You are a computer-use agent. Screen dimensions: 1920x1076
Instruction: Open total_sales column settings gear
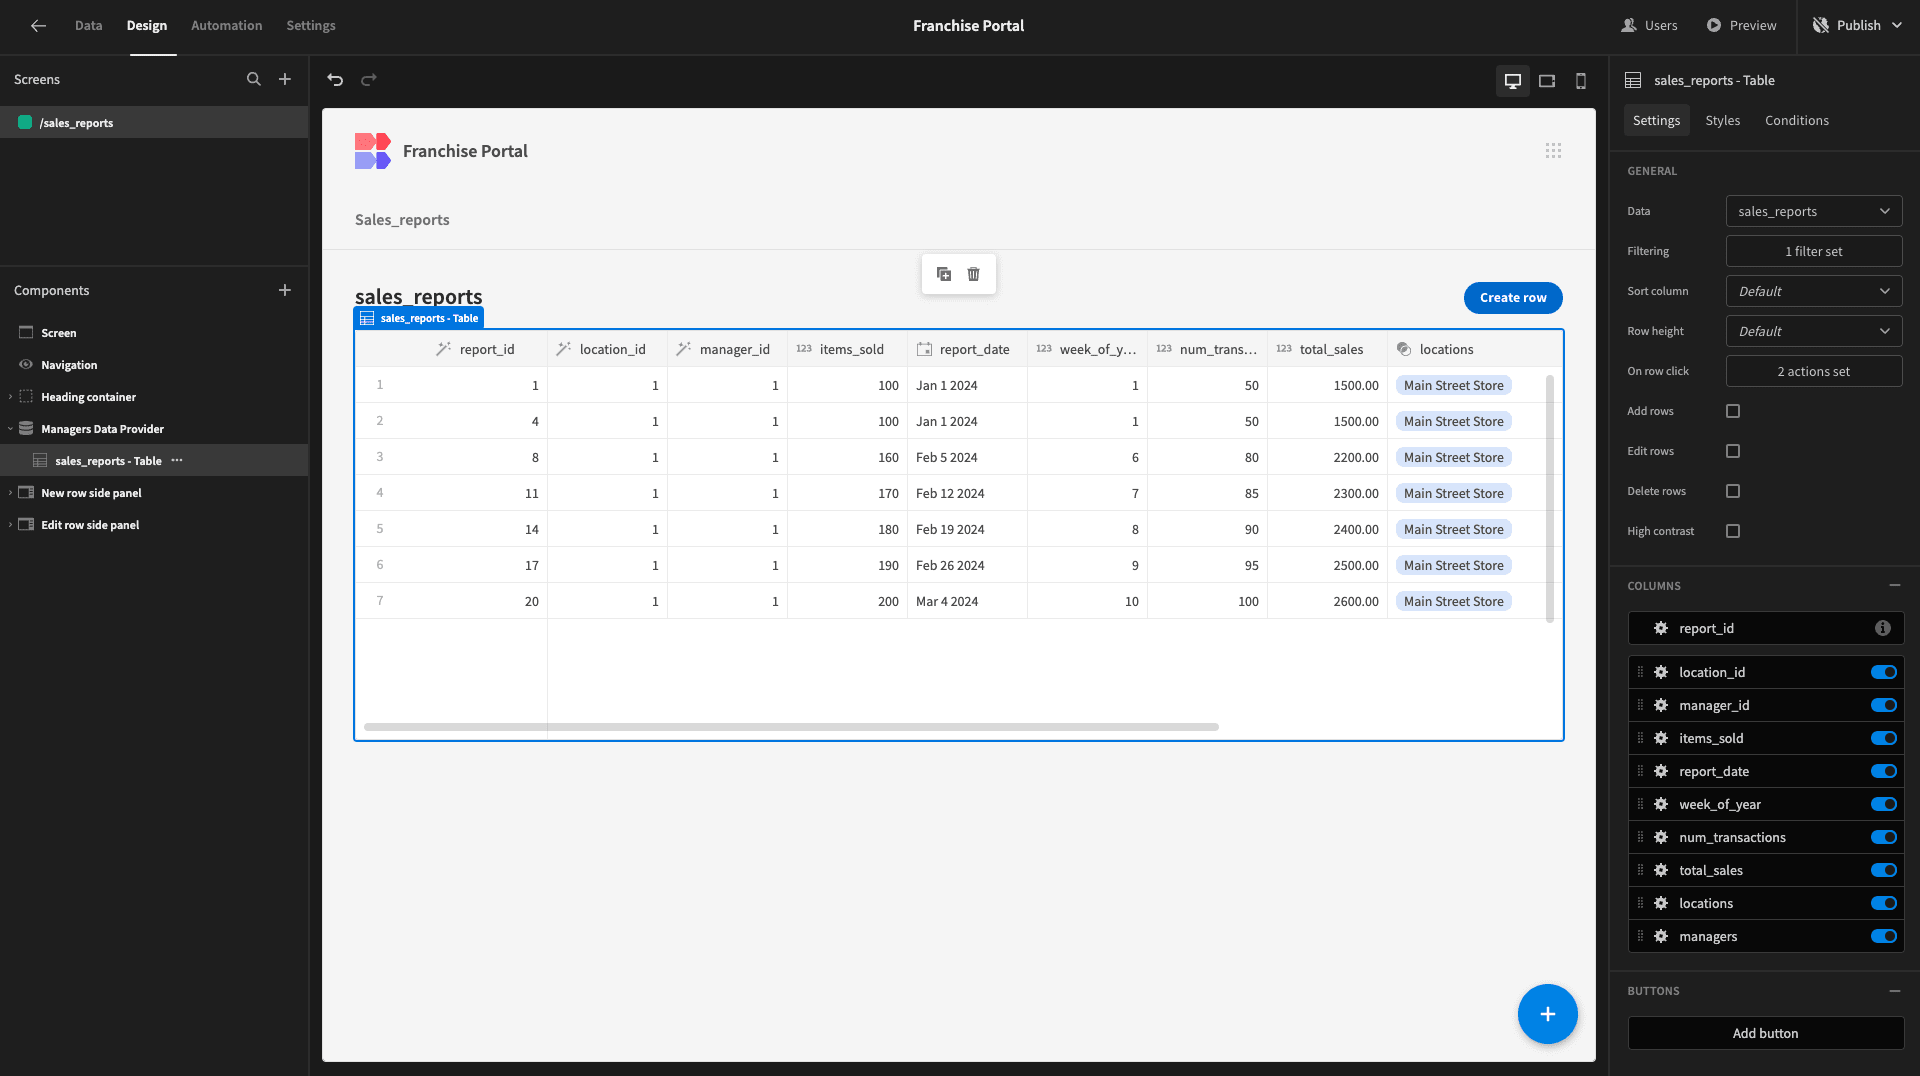point(1661,870)
